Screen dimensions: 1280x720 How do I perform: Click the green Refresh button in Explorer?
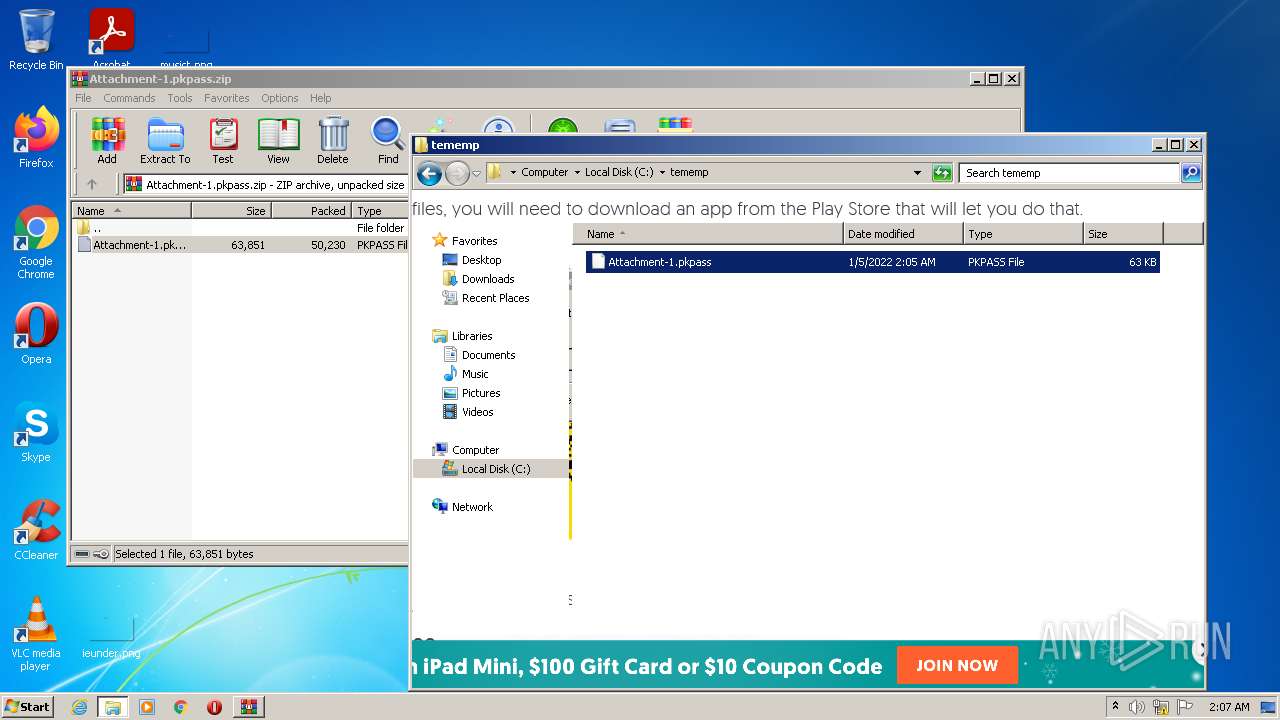942,173
